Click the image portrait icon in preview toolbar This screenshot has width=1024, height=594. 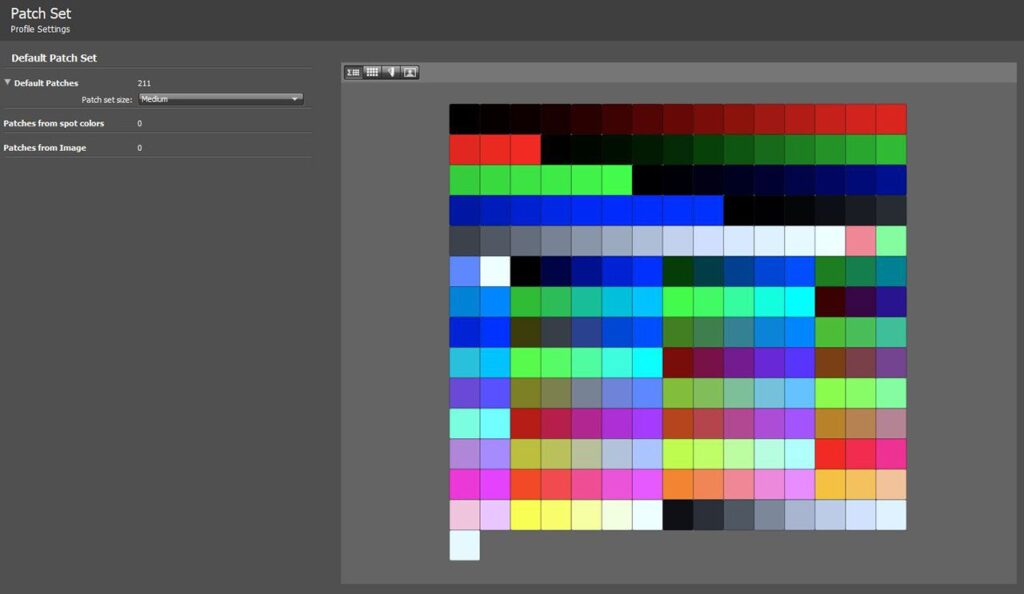tap(410, 72)
